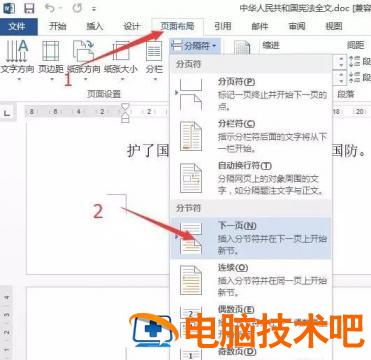Screen dimensions: 371x360
Task: Open the Quick Access Toolbar customize arrow
Action: coord(94,9)
